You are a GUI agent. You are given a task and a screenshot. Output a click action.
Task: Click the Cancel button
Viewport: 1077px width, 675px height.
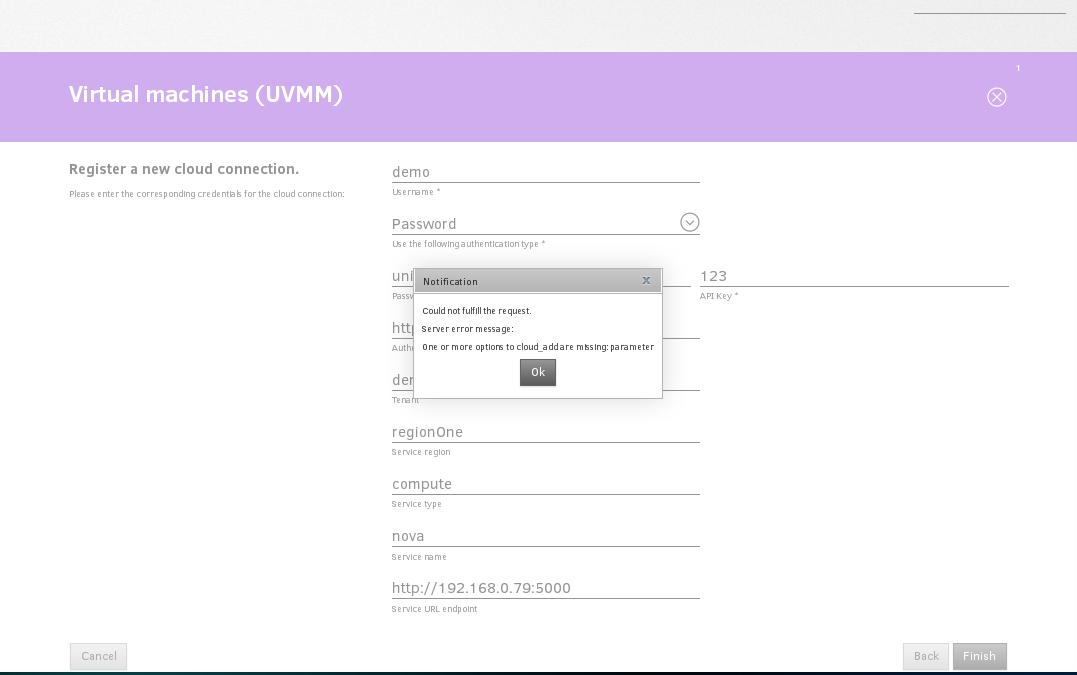click(98, 656)
